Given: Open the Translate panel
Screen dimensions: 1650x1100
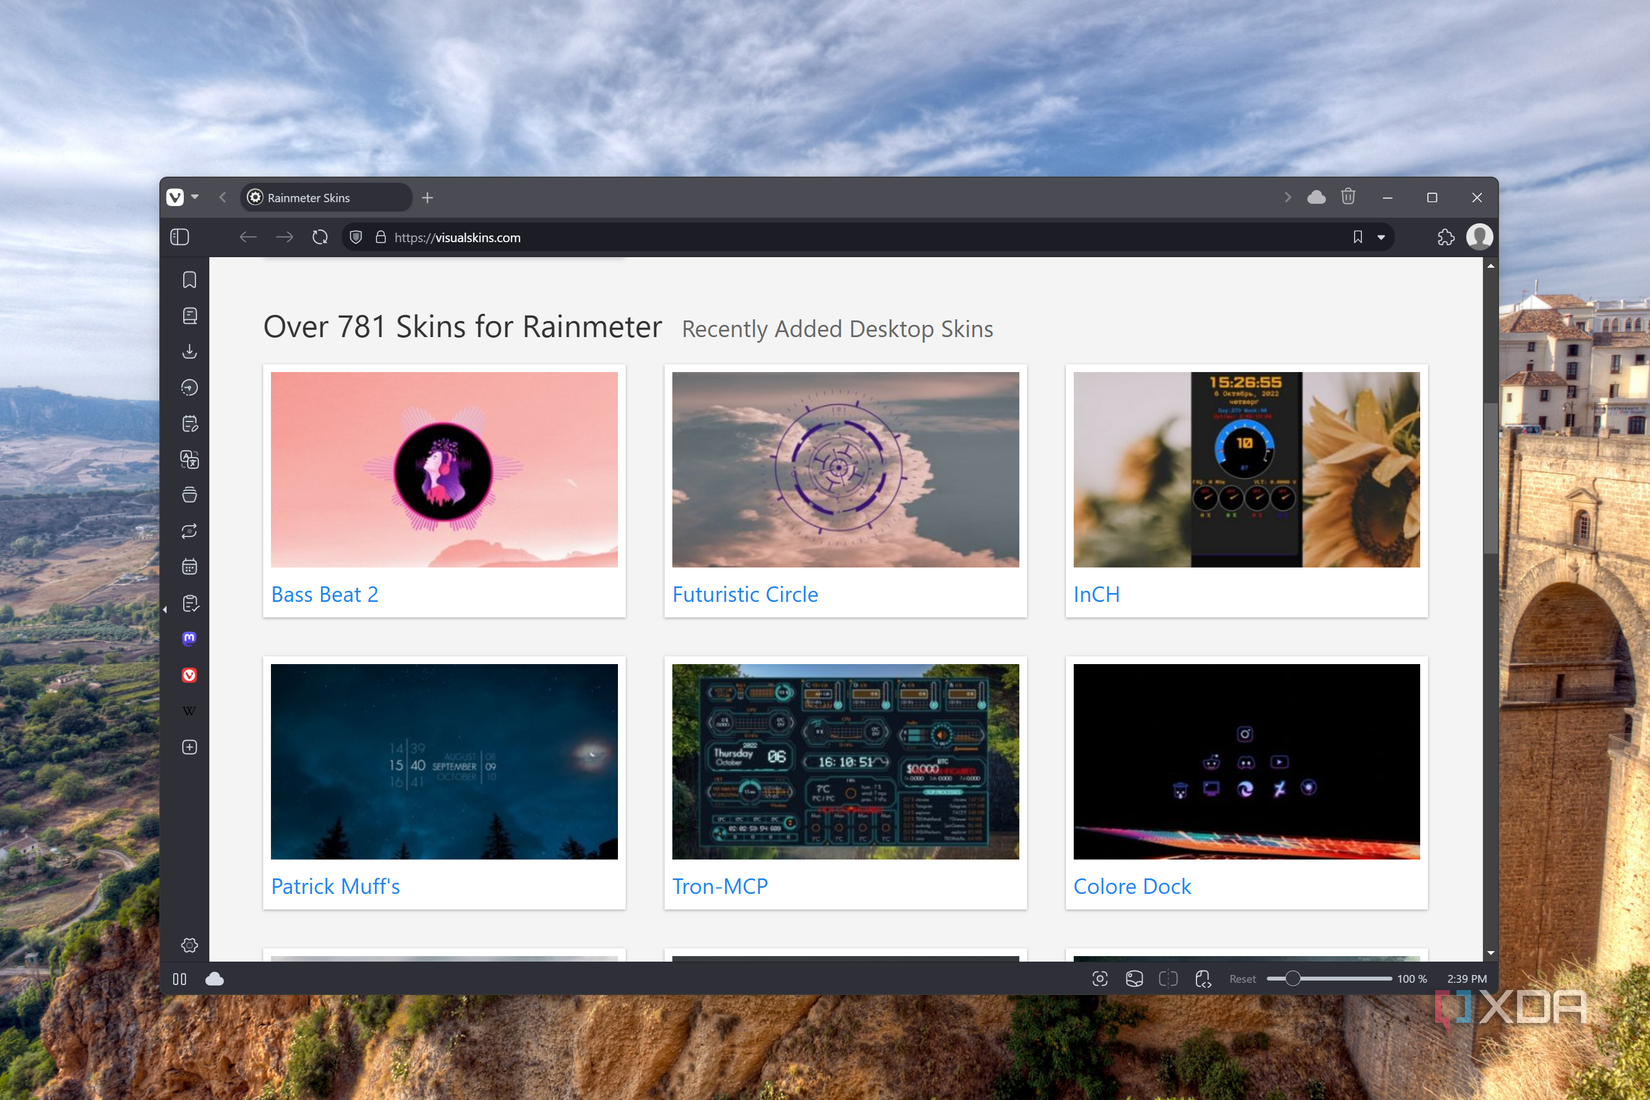Looking at the screenshot, I should click(189, 459).
